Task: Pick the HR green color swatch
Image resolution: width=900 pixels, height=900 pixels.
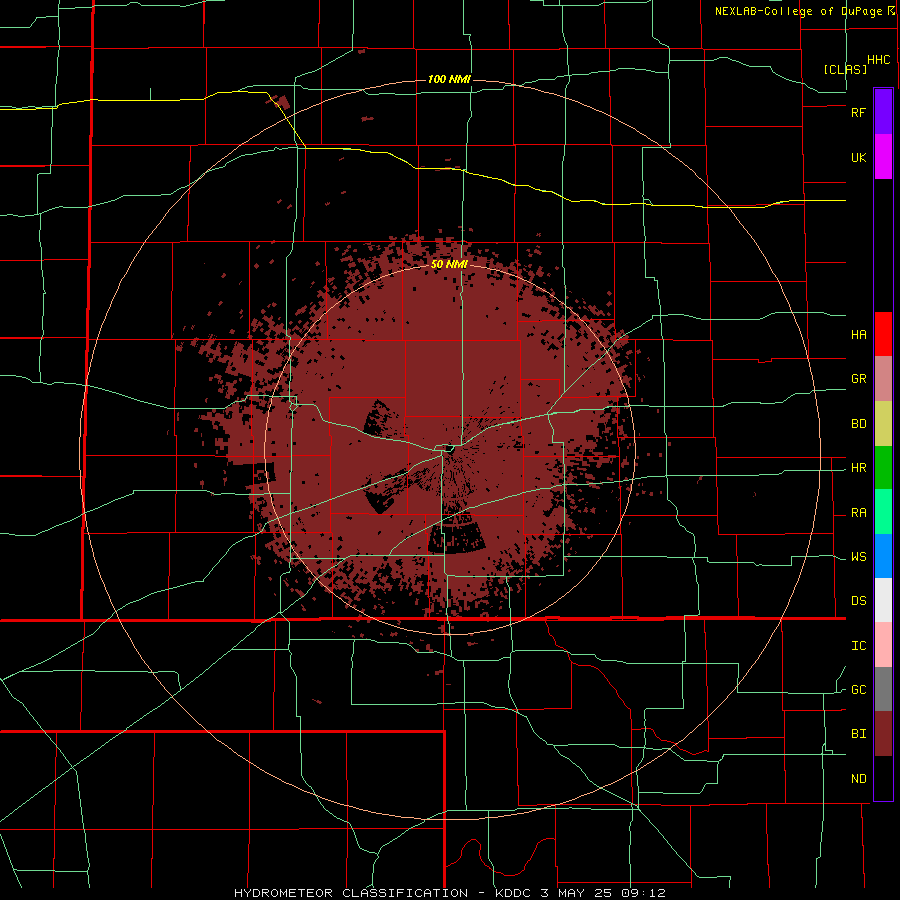Action: pos(883,468)
